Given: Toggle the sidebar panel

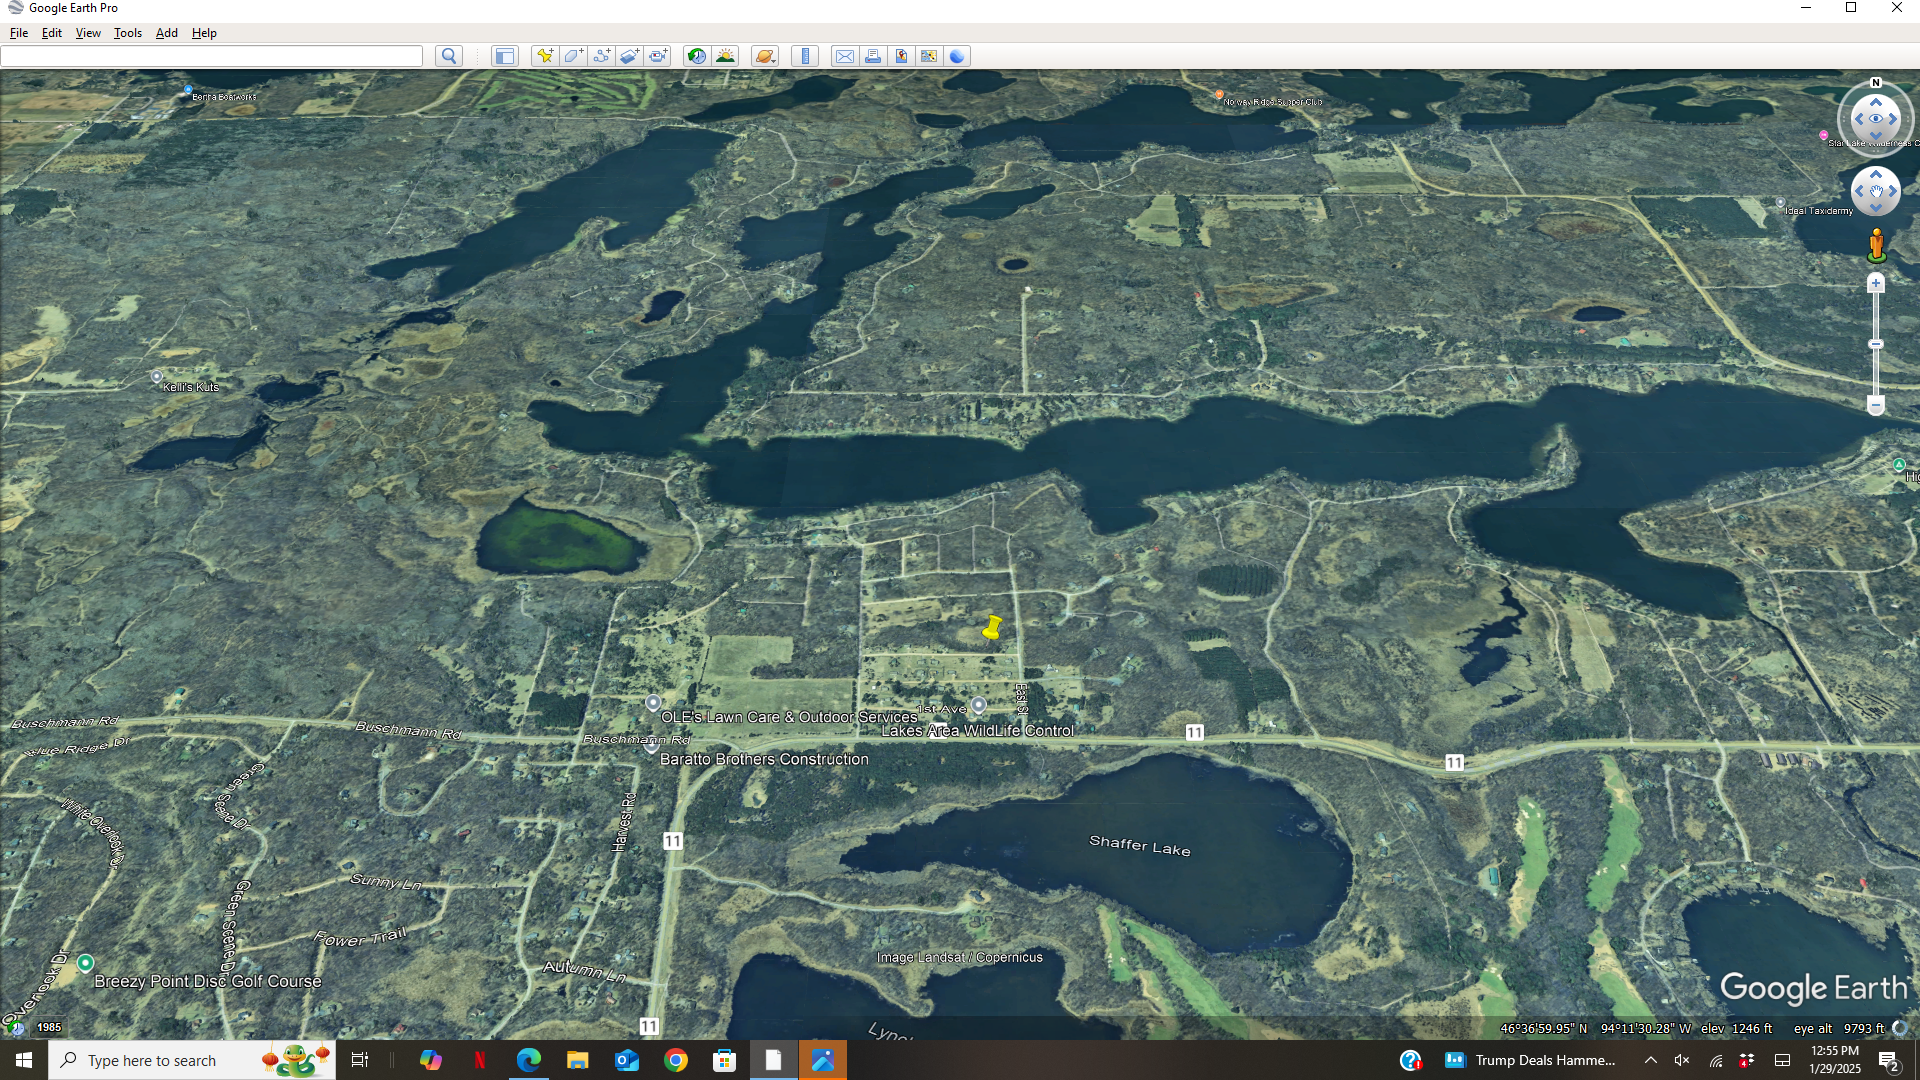Looking at the screenshot, I should [505, 56].
